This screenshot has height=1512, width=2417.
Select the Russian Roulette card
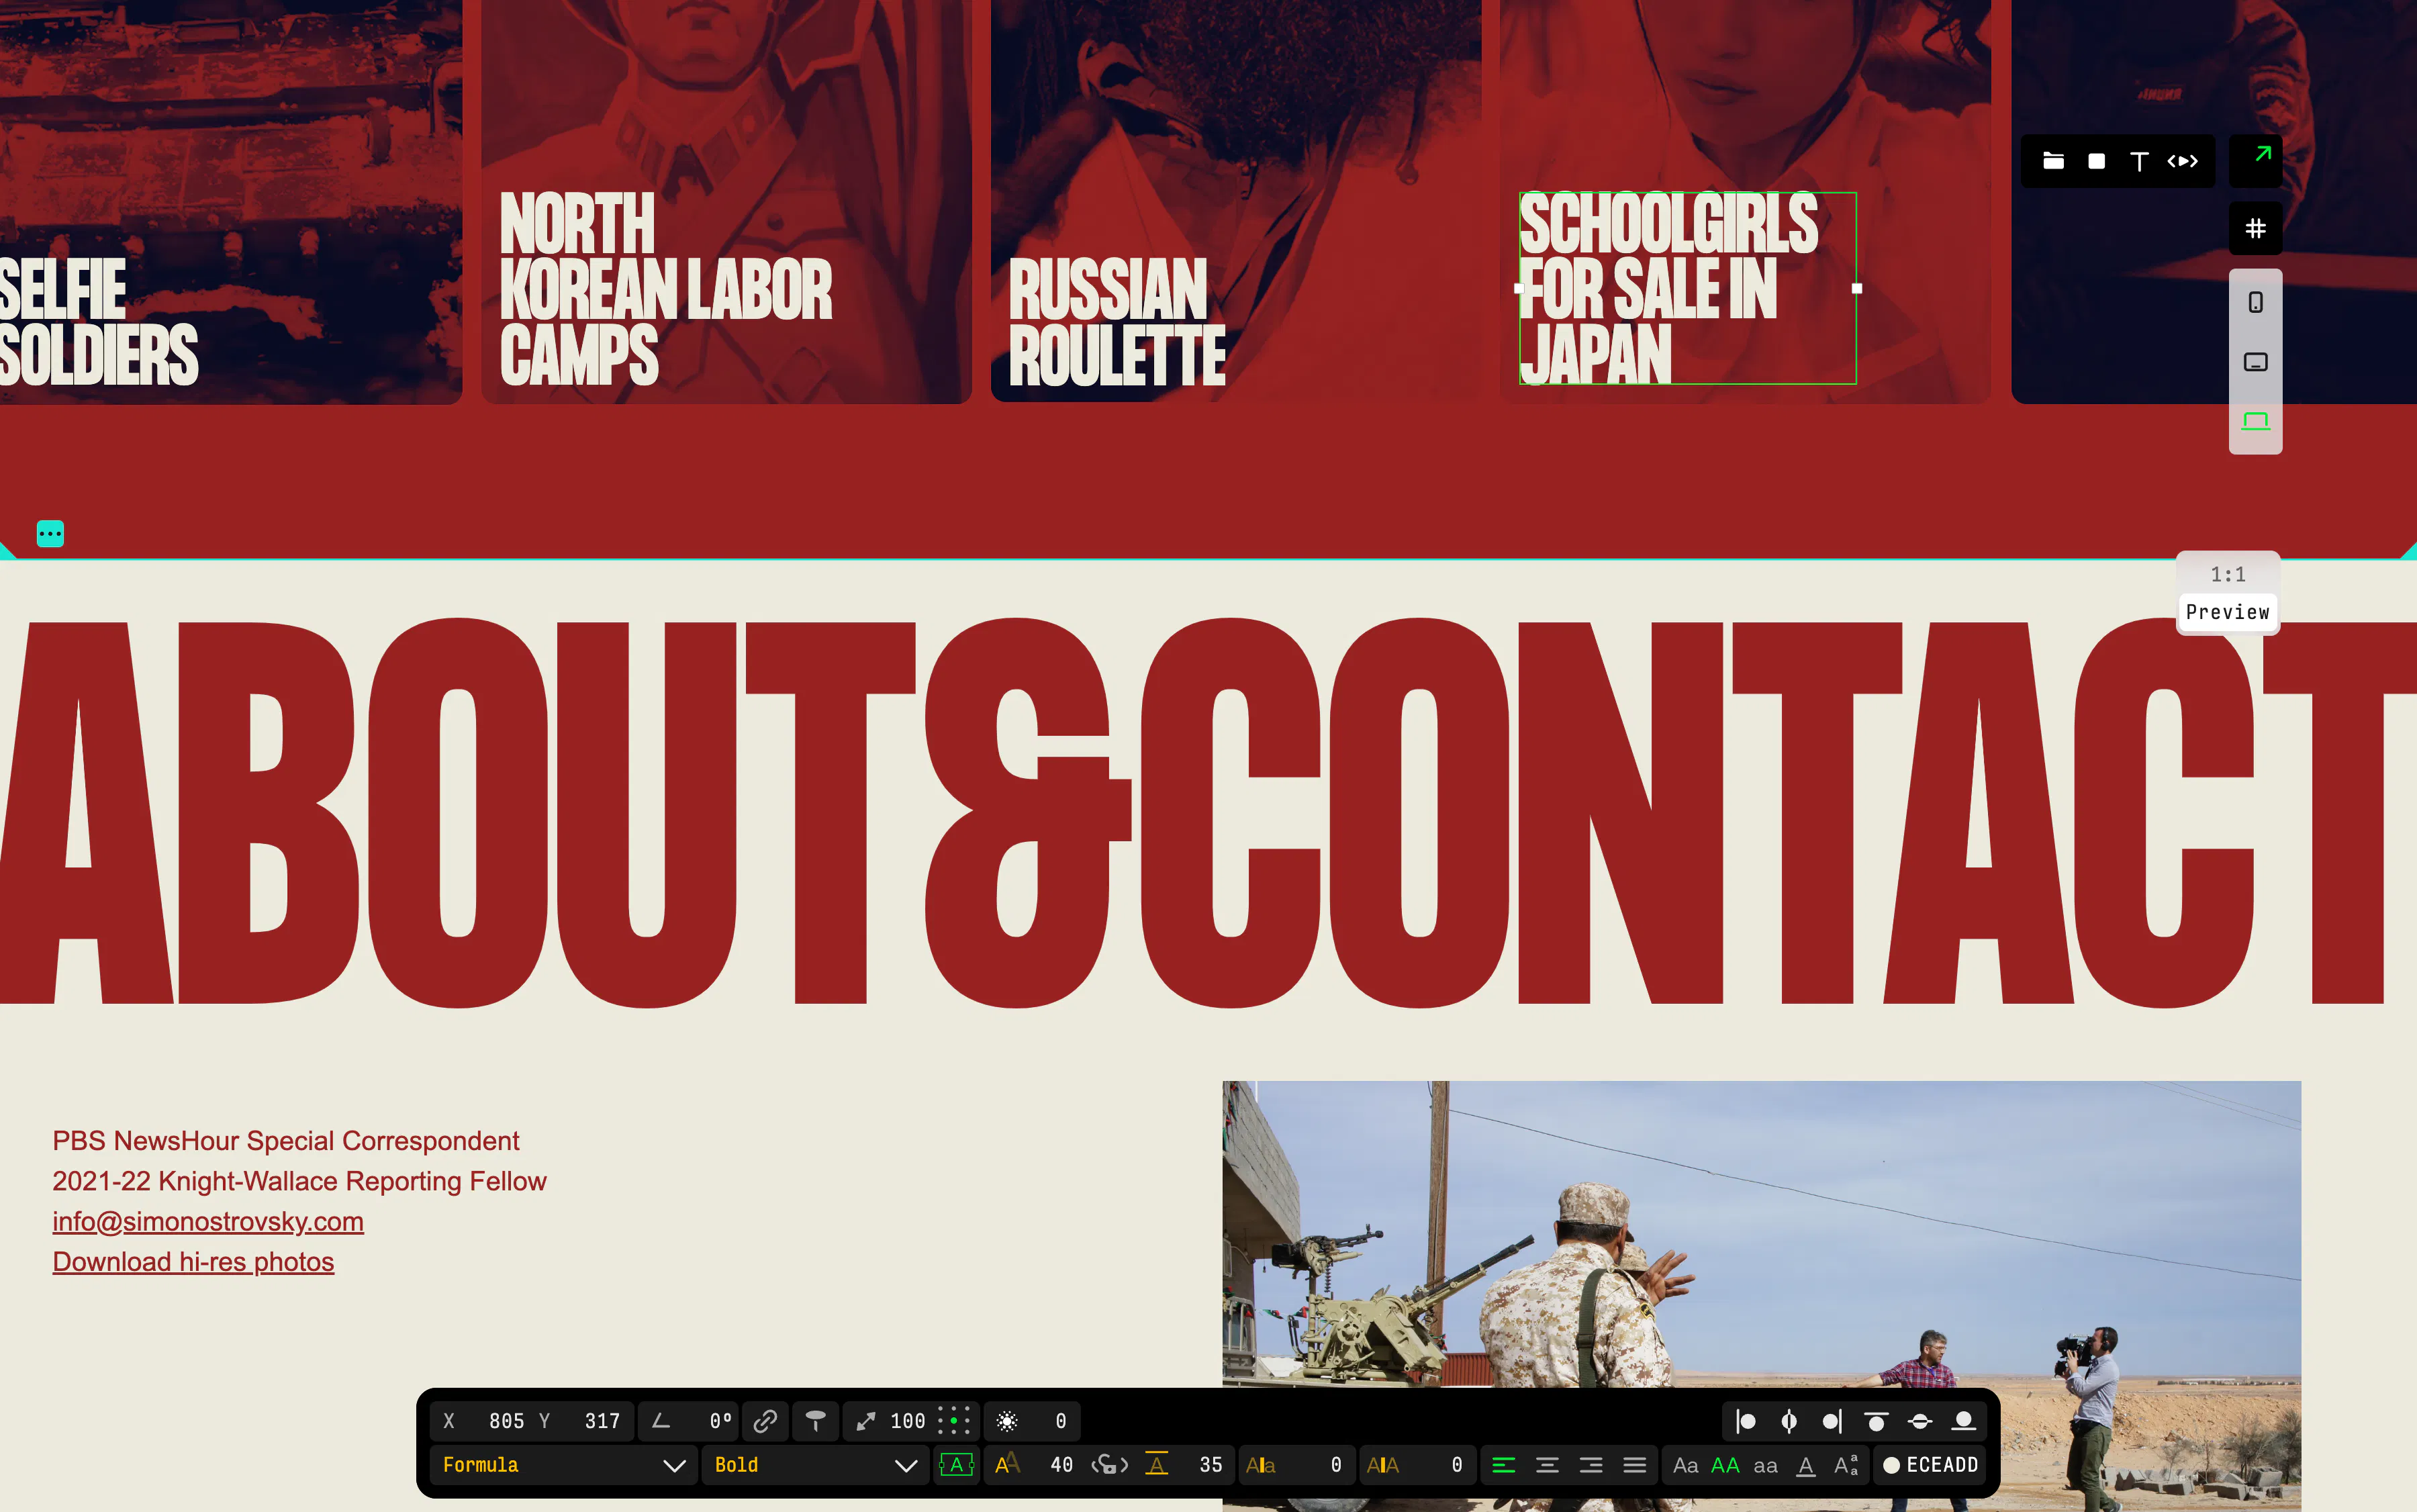pos(1236,200)
